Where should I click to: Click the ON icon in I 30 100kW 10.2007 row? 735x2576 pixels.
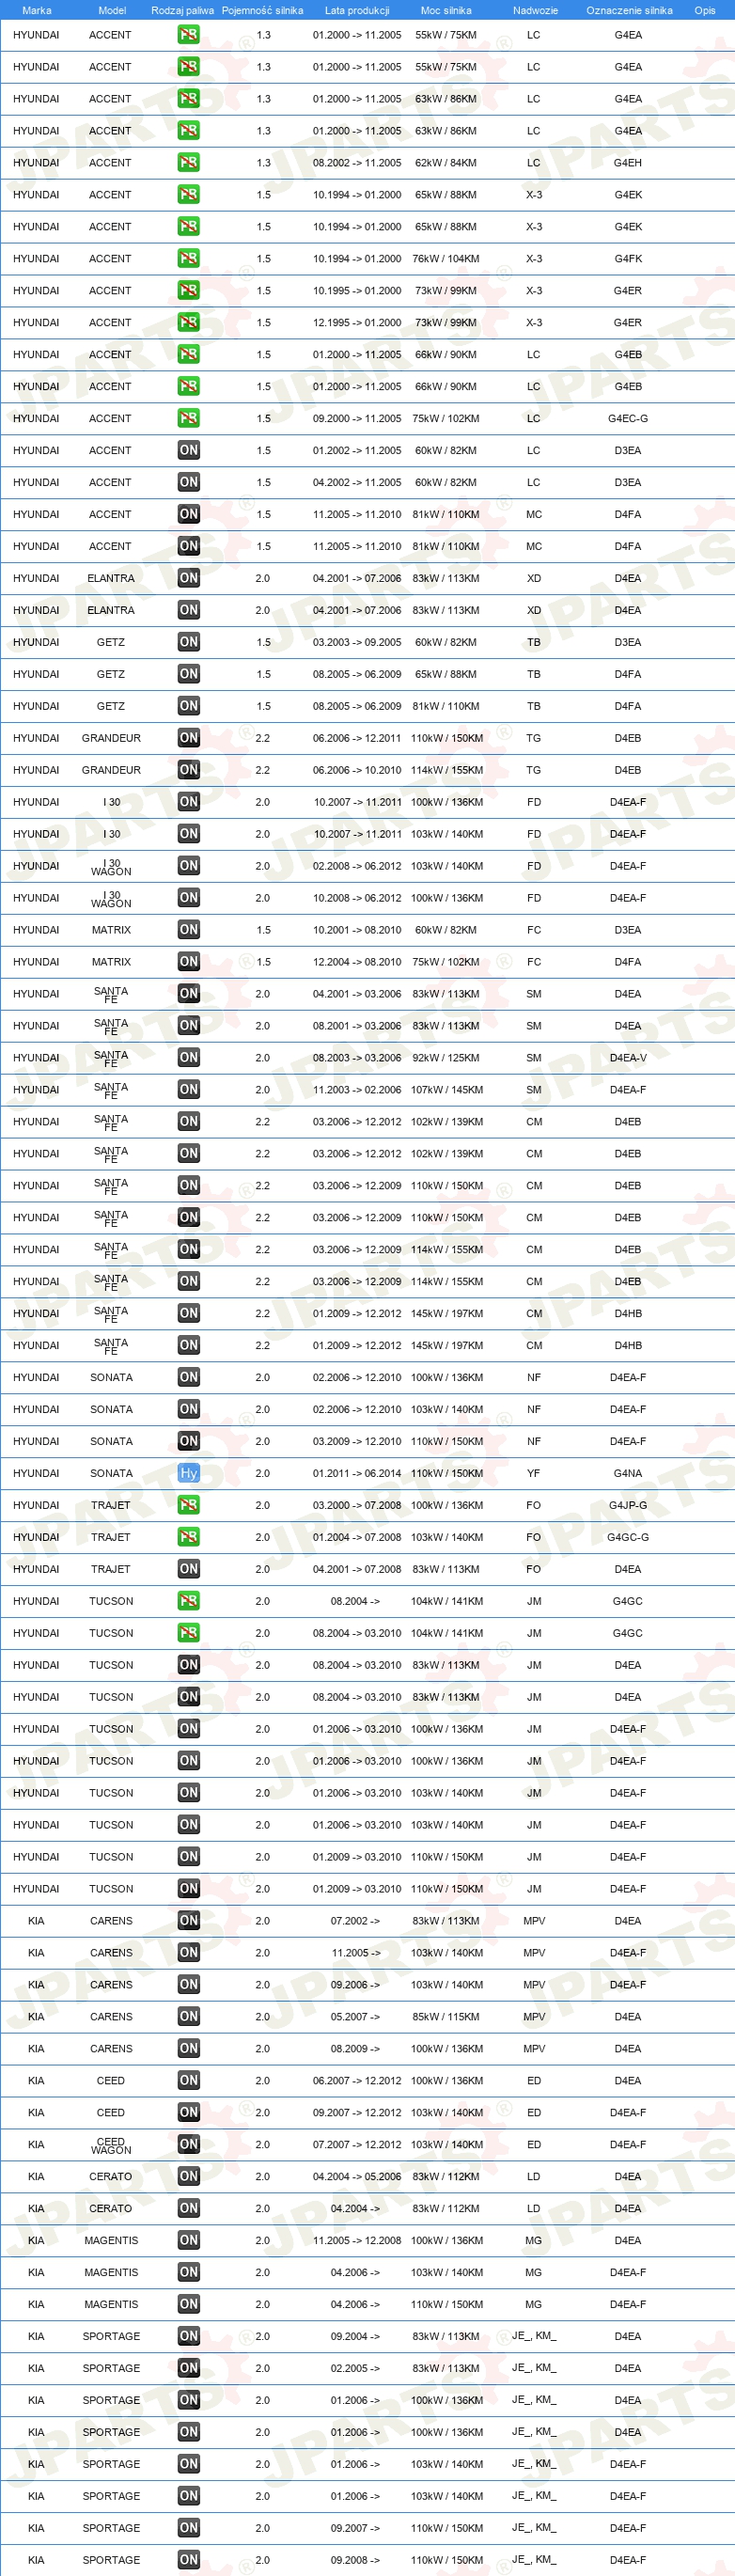point(188,802)
